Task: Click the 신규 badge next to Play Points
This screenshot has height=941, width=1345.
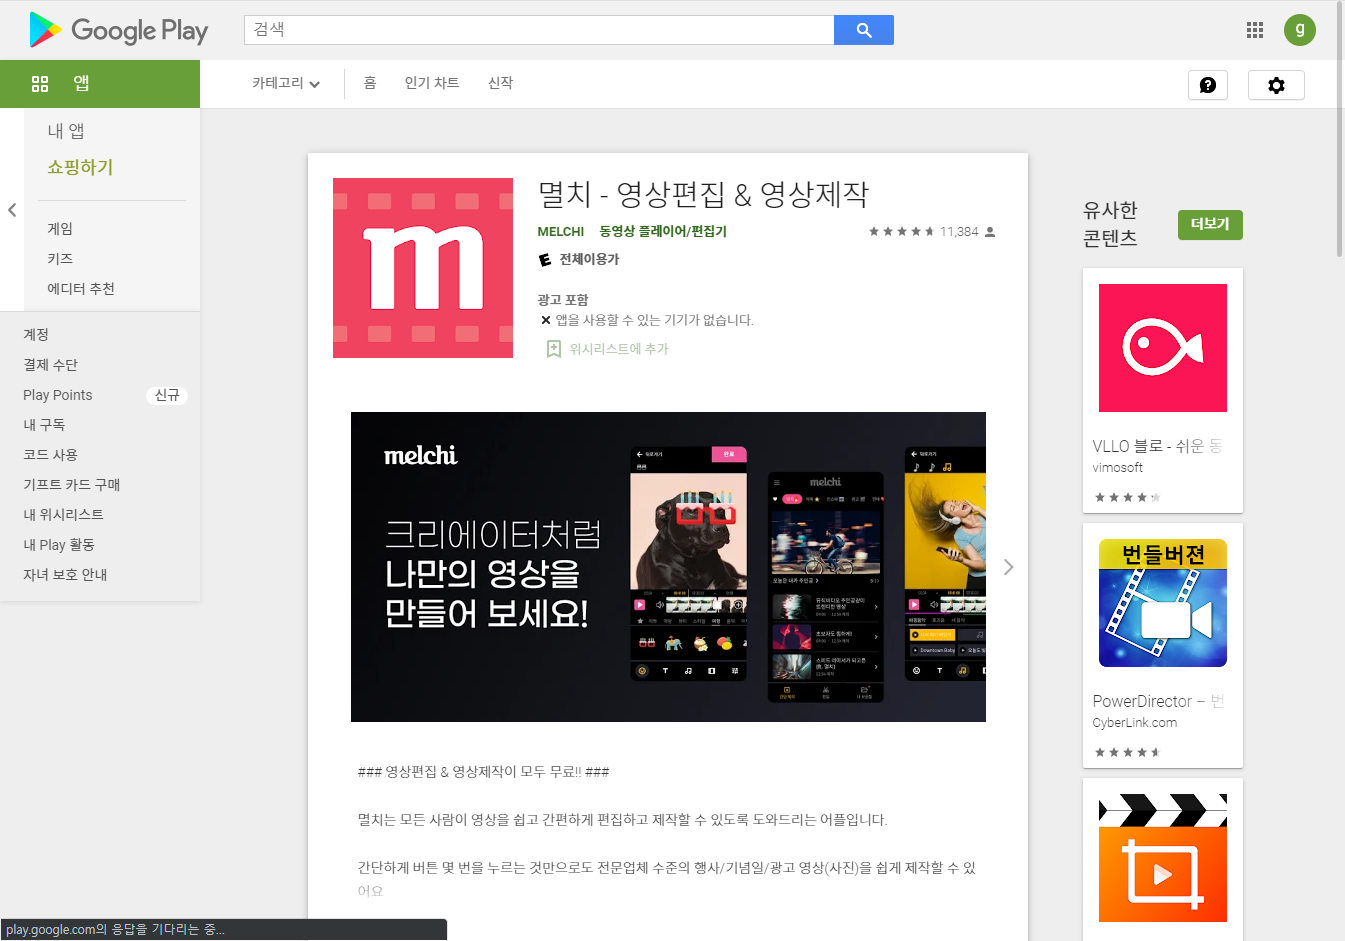Action: point(167,395)
